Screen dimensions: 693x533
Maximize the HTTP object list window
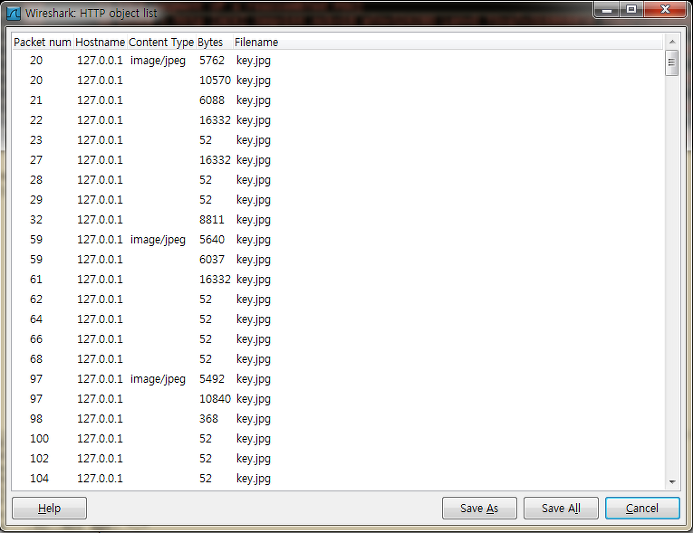pyautogui.click(x=632, y=9)
